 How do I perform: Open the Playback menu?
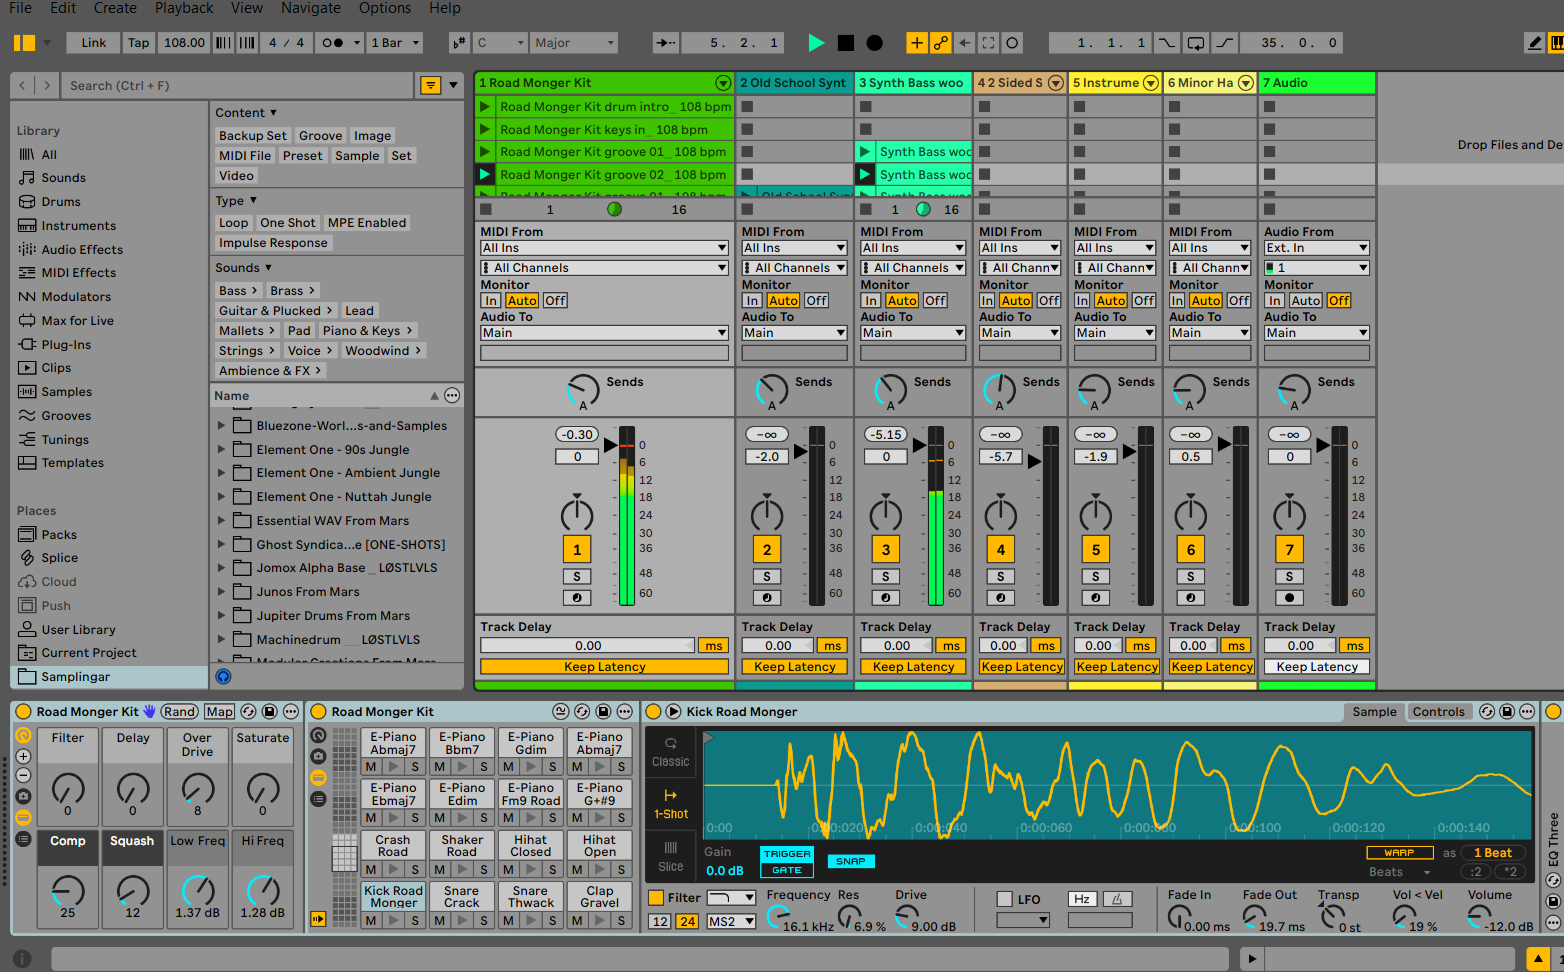pyautogui.click(x=183, y=8)
